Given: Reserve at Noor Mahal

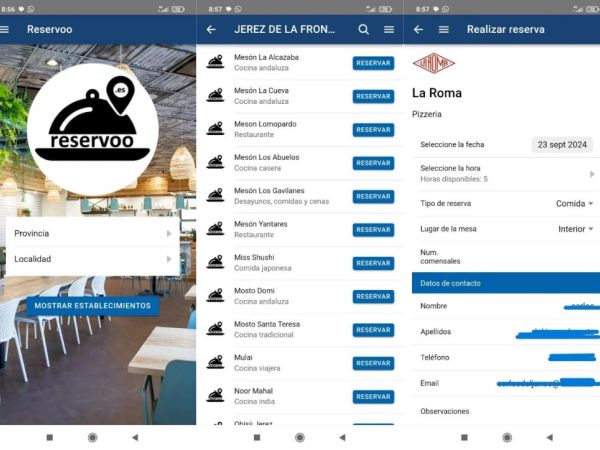Looking at the screenshot, I should click(373, 397).
